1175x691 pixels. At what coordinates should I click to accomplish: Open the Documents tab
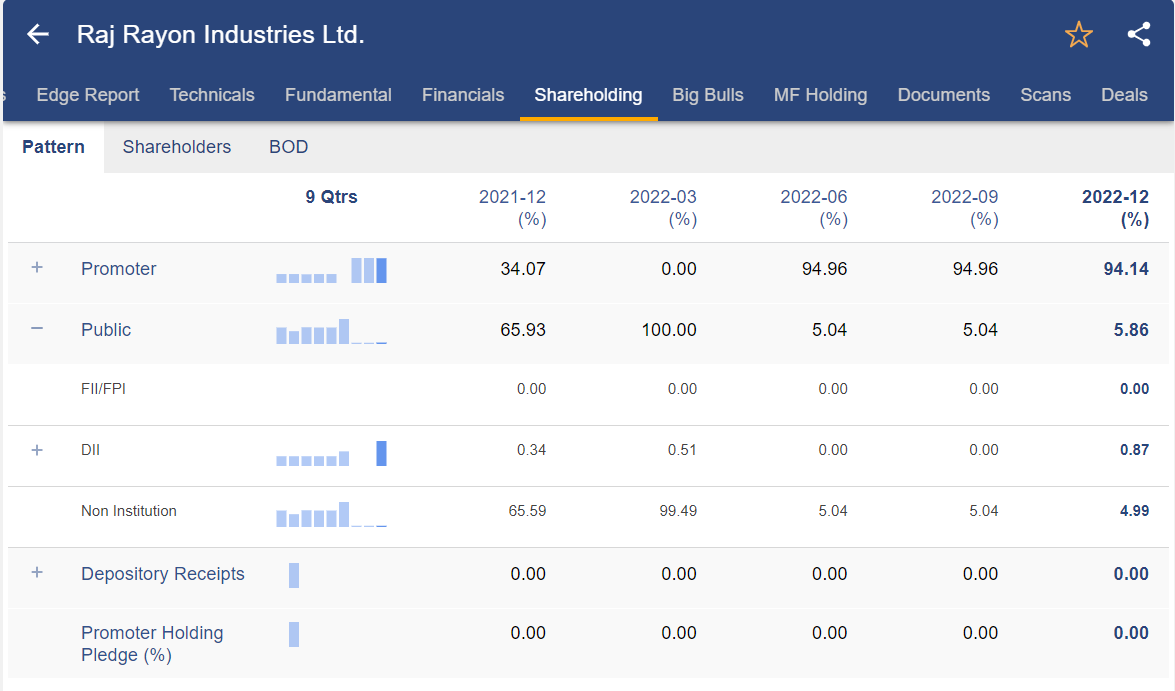pos(943,95)
